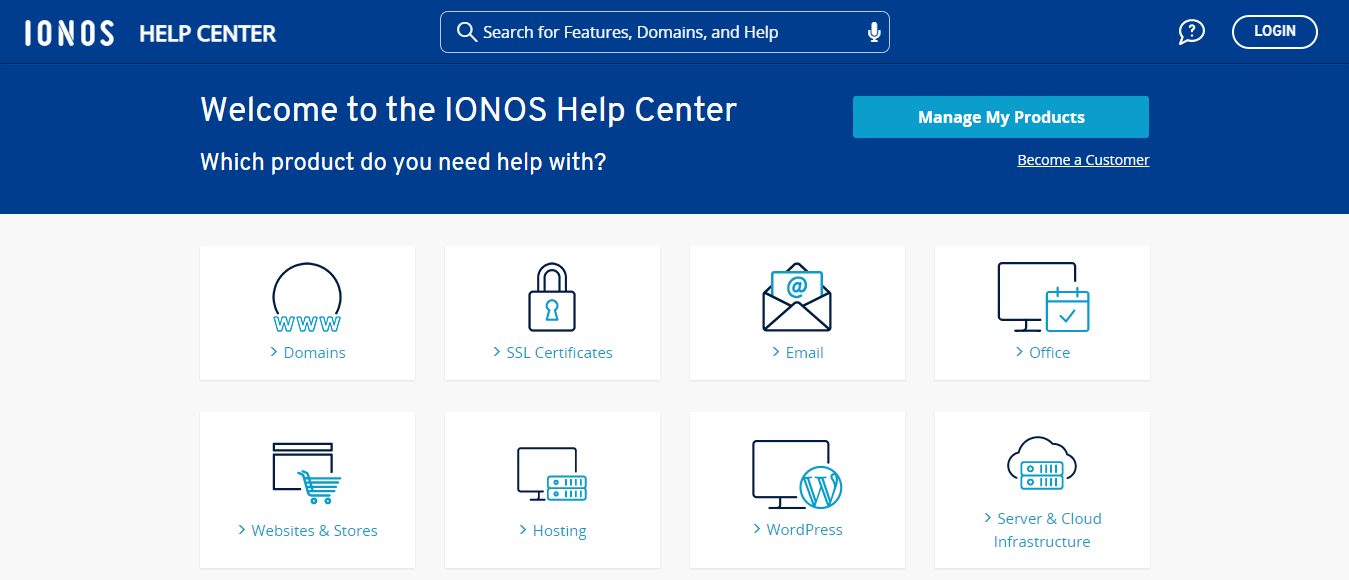Click the Server & Cloud icon
The height and width of the screenshot is (580, 1349).
[x=1042, y=463]
